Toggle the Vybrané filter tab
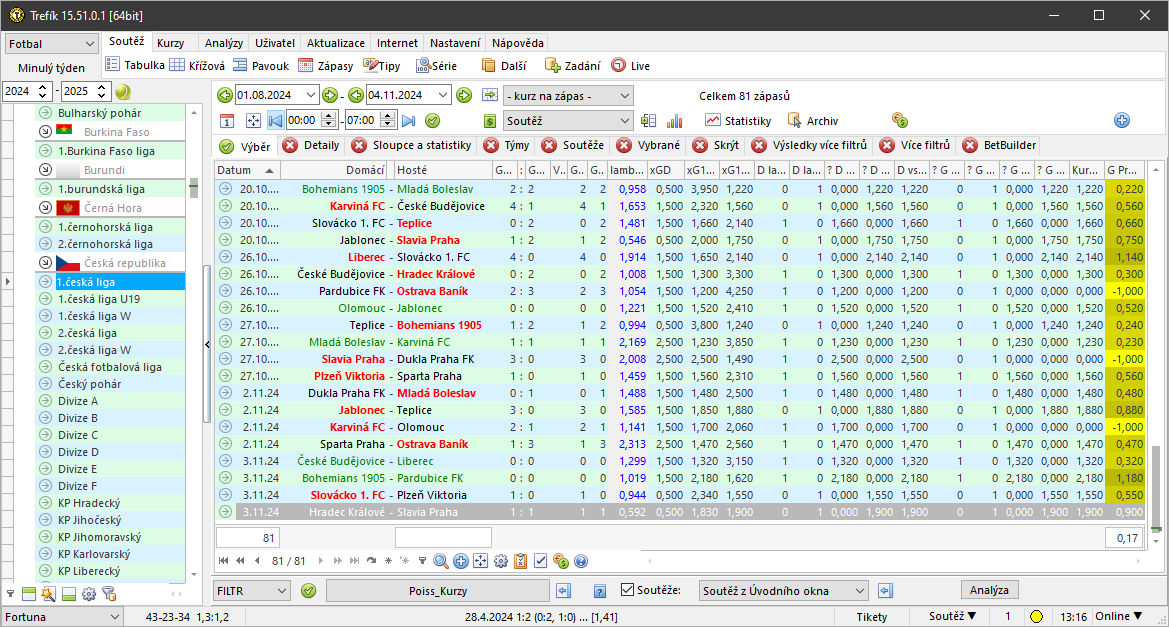The image size is (1169, 627). click(649, 145)
